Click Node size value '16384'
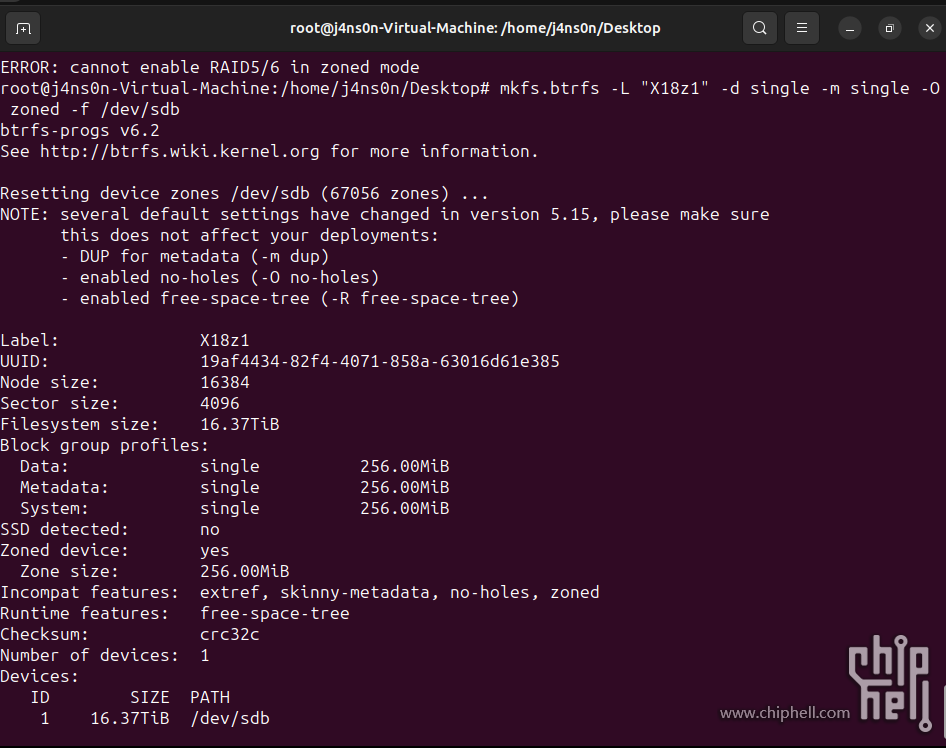 point(224,382)
